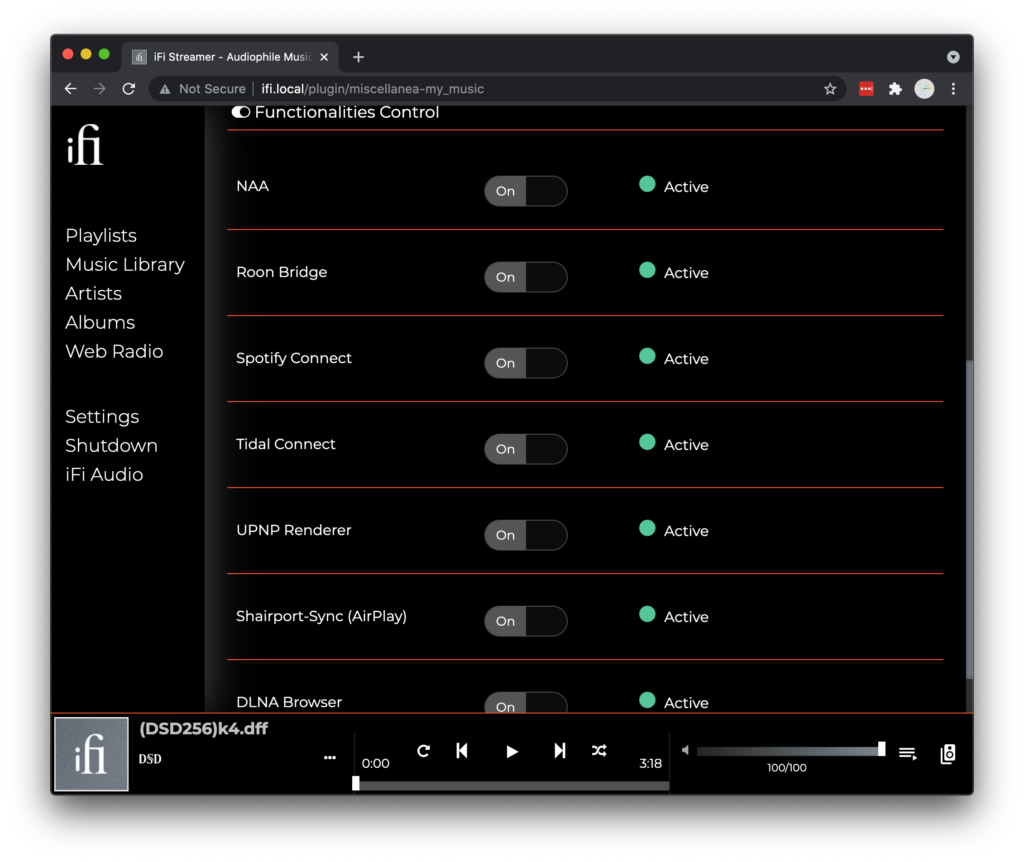Turn off Spotify Connect toggle
The height and width of the screenshot is (862, 1024).
click(x=526, y=363)
